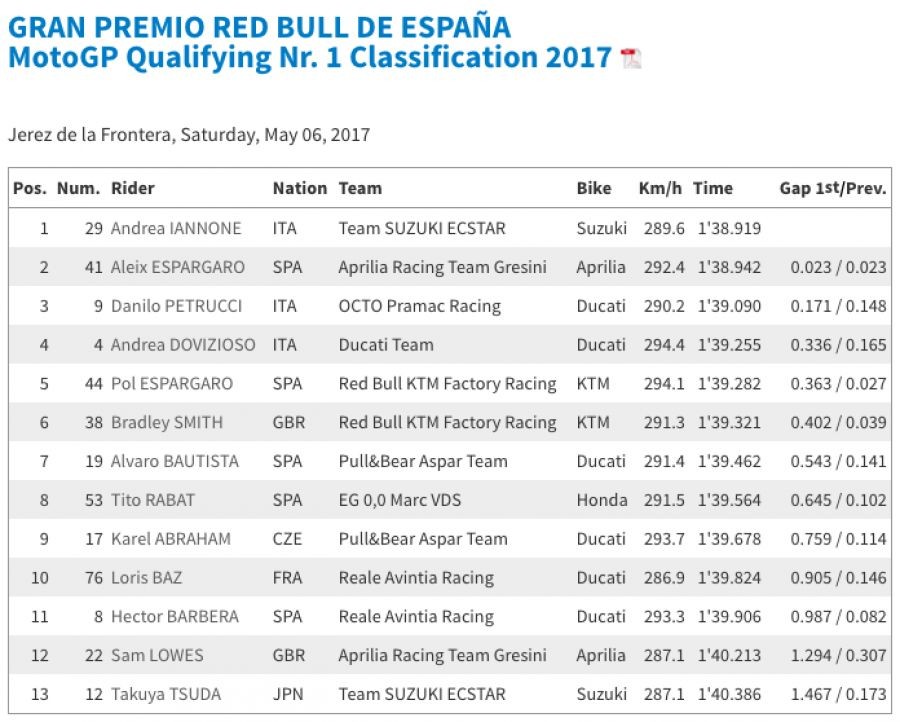Select rider Hector BARBERA
The height and width of the screenshot is (722, 900).
(175, 617)
